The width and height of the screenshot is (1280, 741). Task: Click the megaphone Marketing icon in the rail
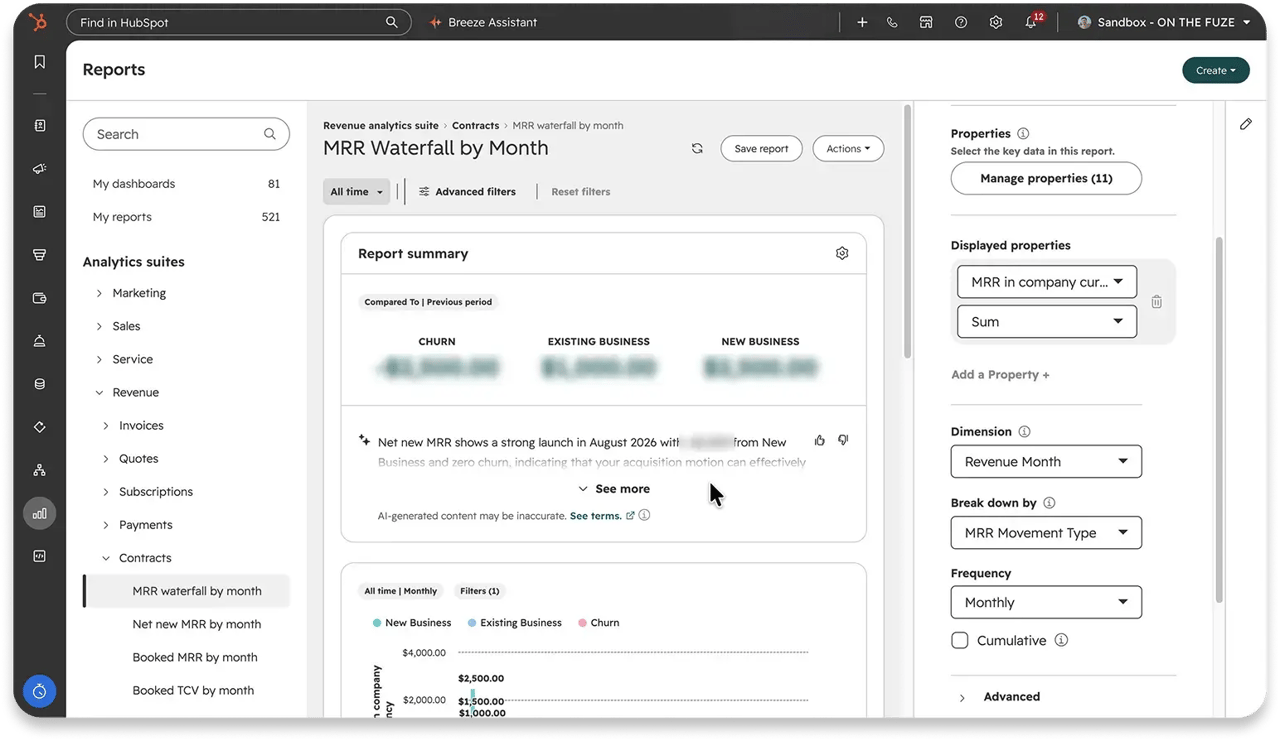[x=40, y=169]
